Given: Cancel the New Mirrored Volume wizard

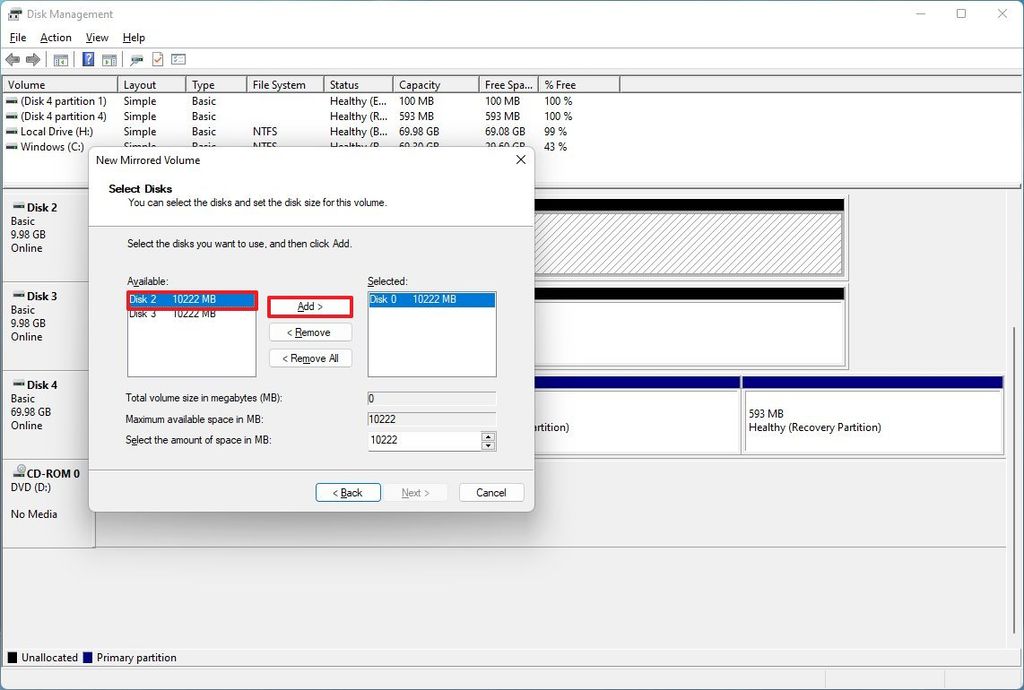Looking at the screenshot, I should (x=491, y=492).
